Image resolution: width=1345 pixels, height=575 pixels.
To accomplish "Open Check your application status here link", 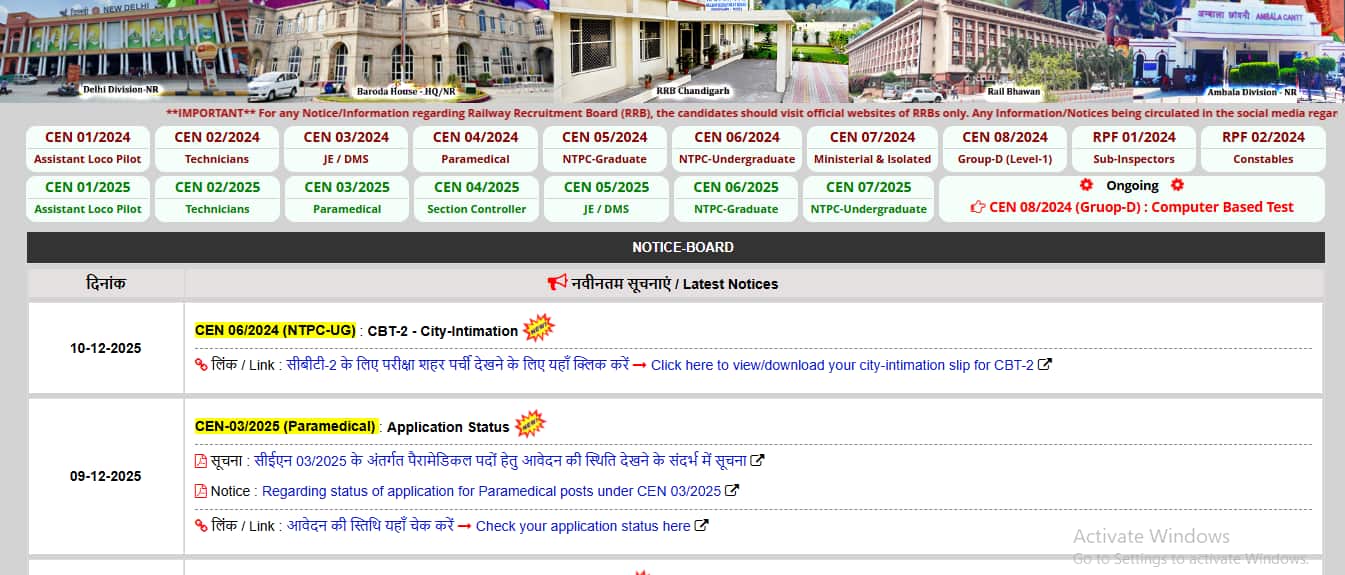I will click(583, 526).
